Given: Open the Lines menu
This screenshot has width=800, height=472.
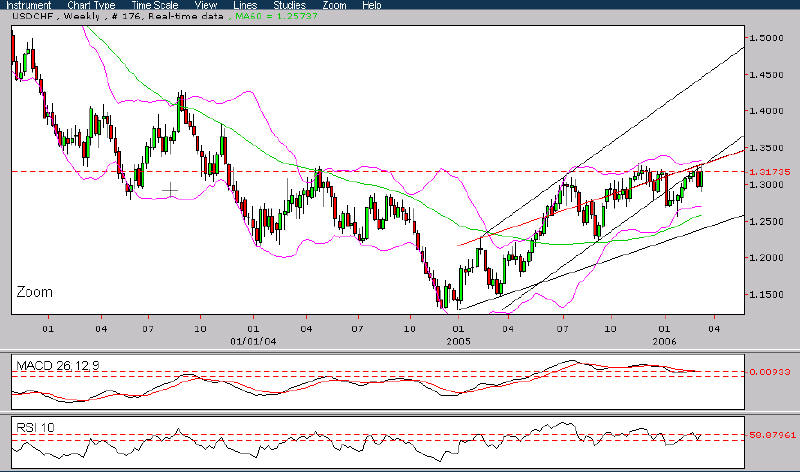Looking at the screenshot, I should [245, 5].
